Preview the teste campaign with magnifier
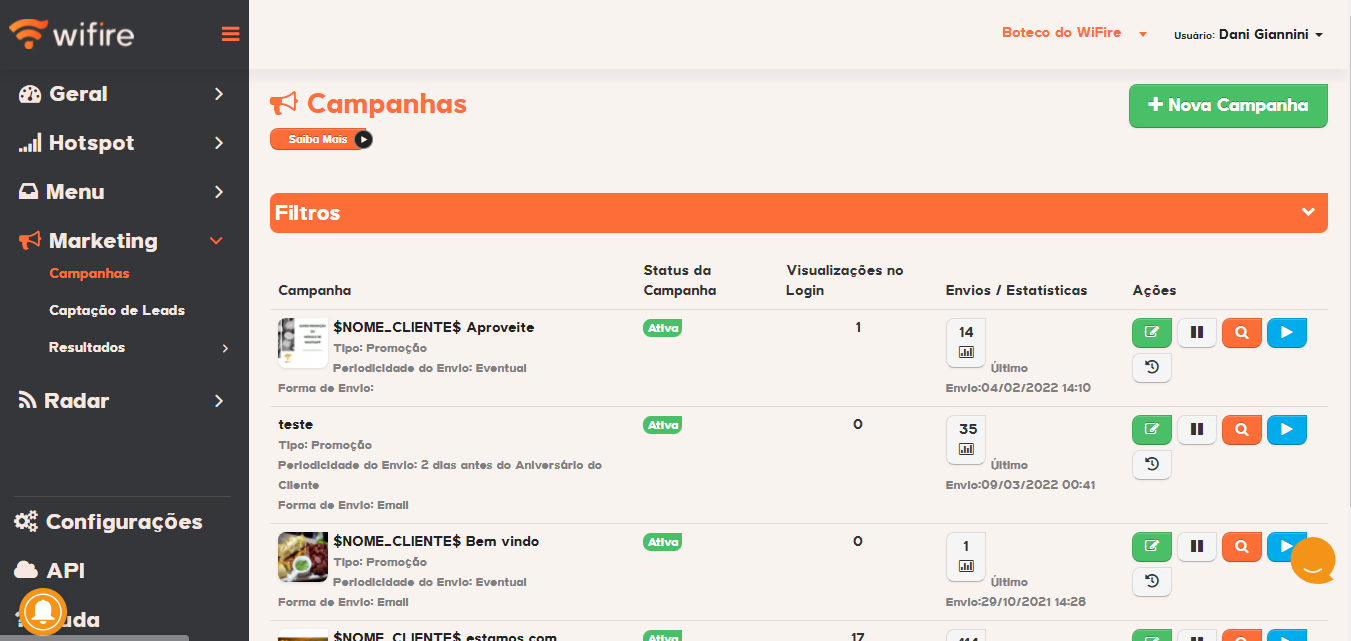This screenshot has width=1351, height=641. pos(1242,430)
